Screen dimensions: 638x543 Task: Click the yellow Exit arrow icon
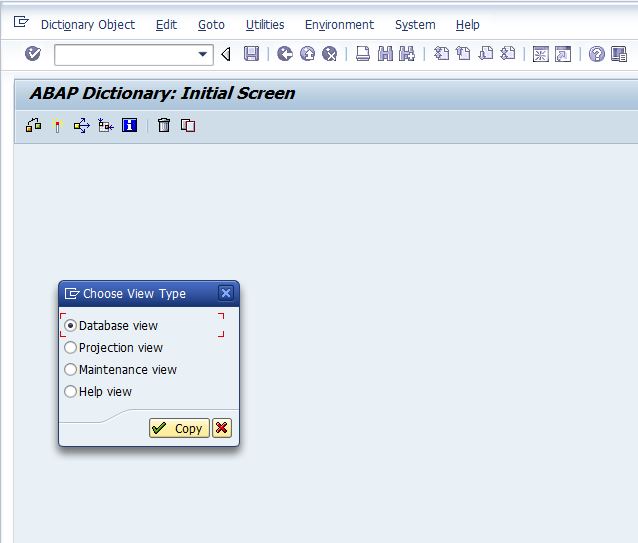click(307, 54)
